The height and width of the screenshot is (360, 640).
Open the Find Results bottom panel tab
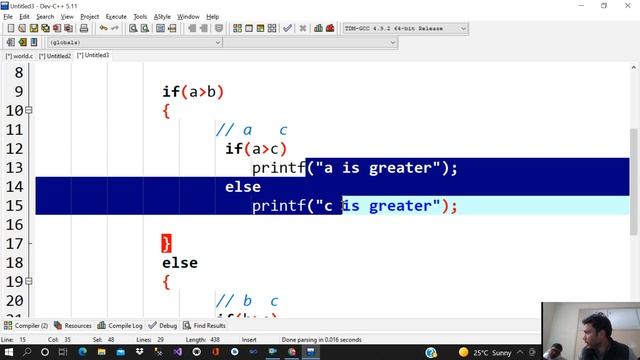204,325
